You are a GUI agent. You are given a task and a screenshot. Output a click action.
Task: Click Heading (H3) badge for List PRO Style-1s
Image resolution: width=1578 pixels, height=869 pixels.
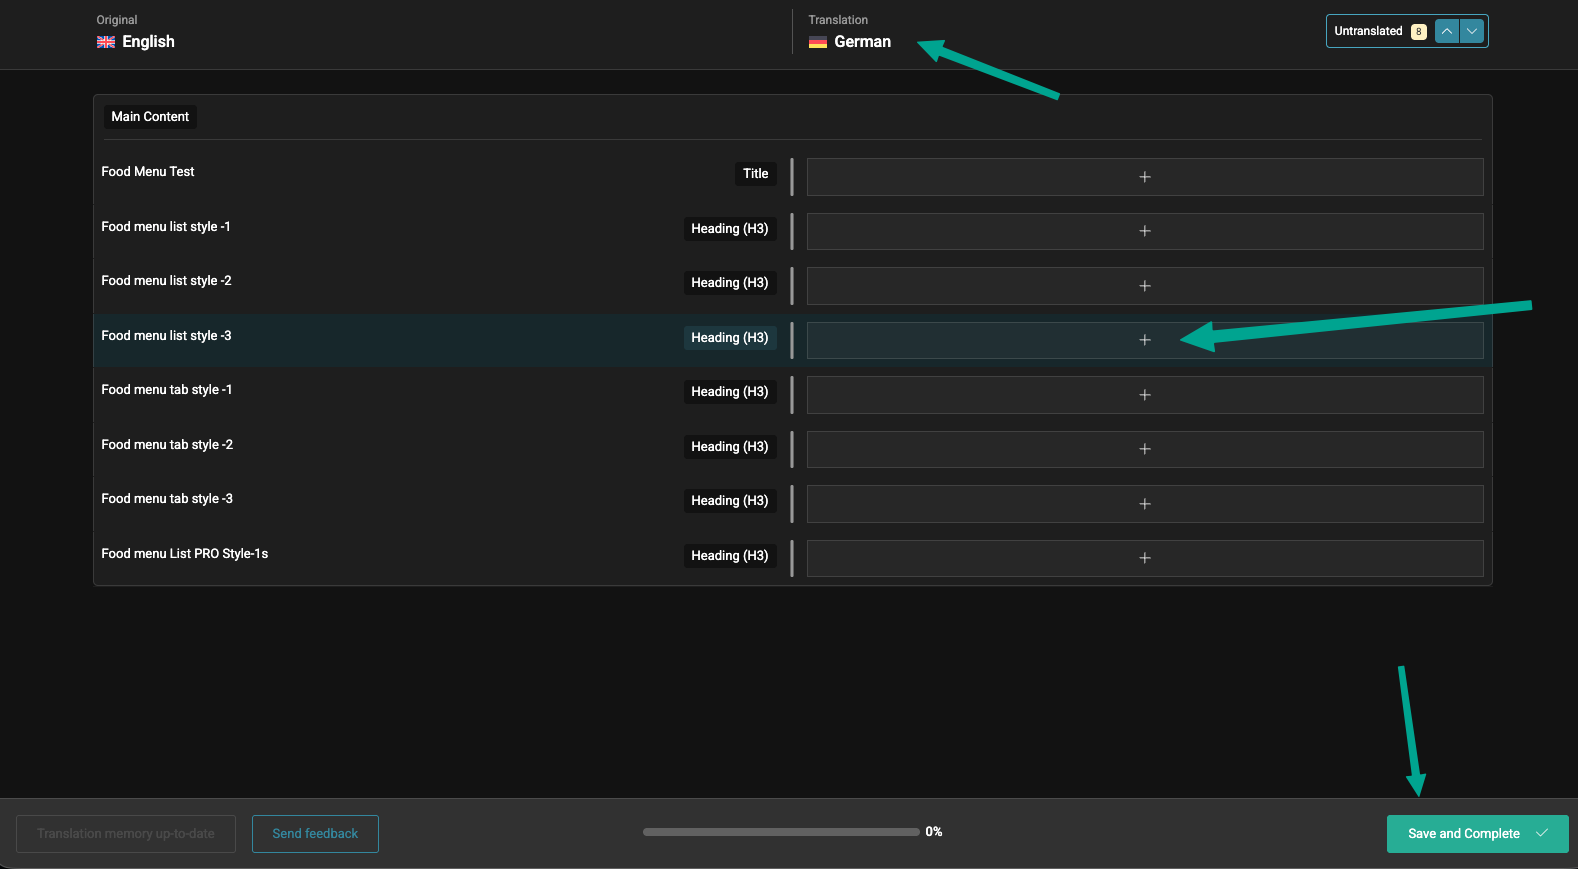click(730, 556)
